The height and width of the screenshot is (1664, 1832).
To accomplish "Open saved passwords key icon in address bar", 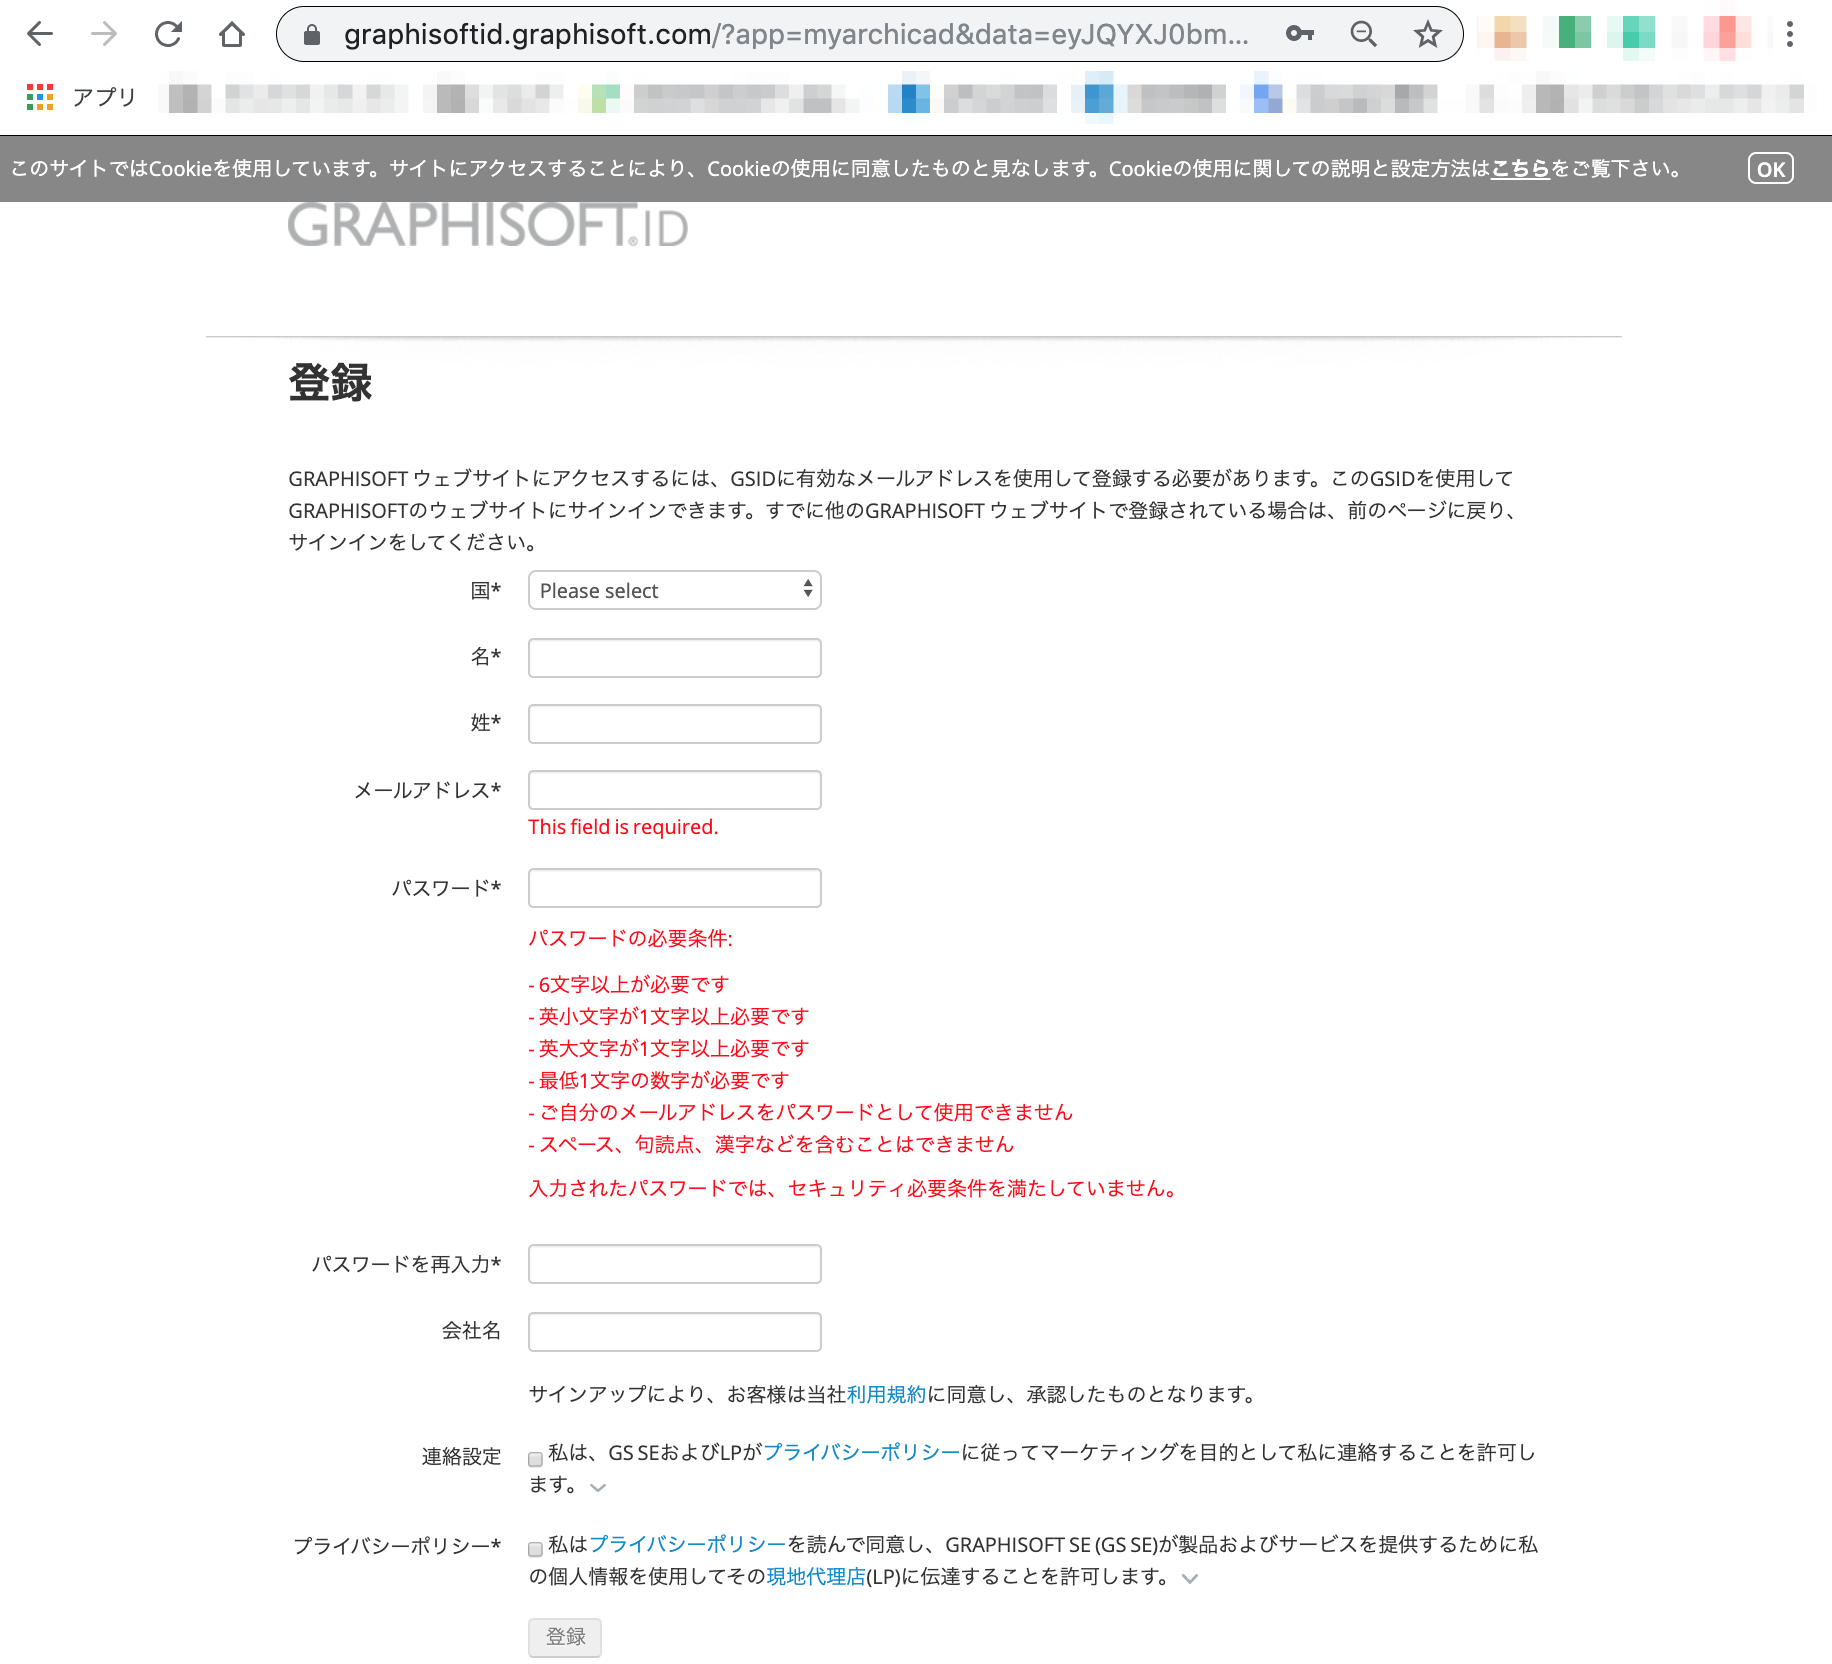I will tap(1299, 34).
